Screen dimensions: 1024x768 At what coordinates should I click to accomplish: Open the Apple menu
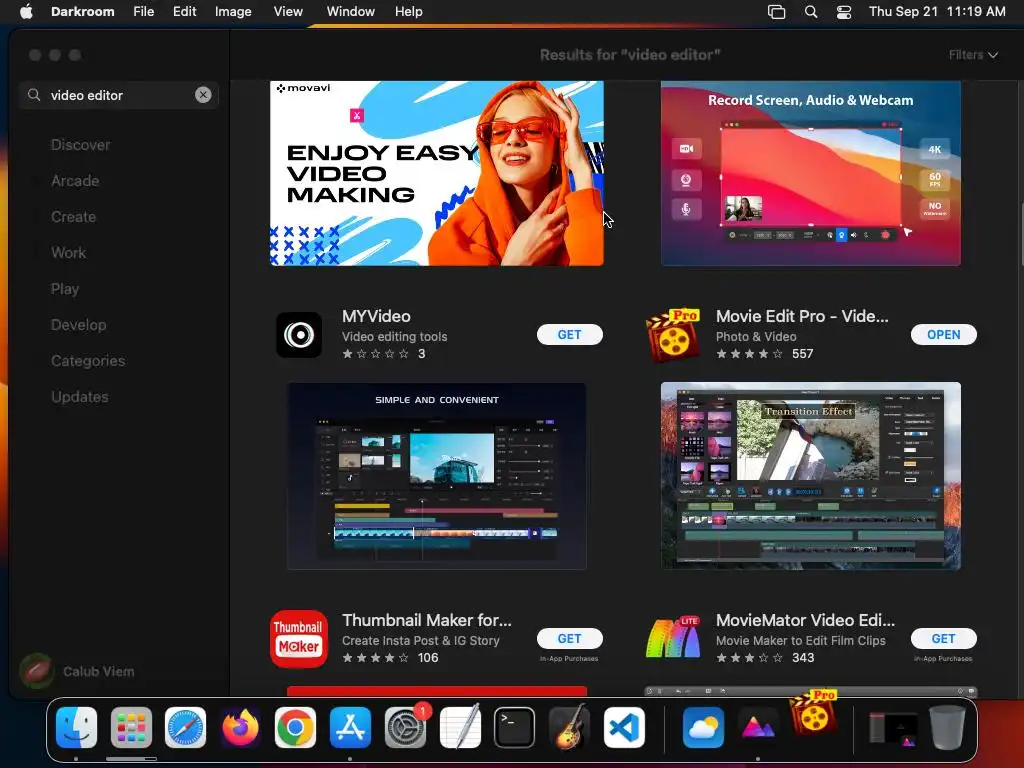[26, 12]
